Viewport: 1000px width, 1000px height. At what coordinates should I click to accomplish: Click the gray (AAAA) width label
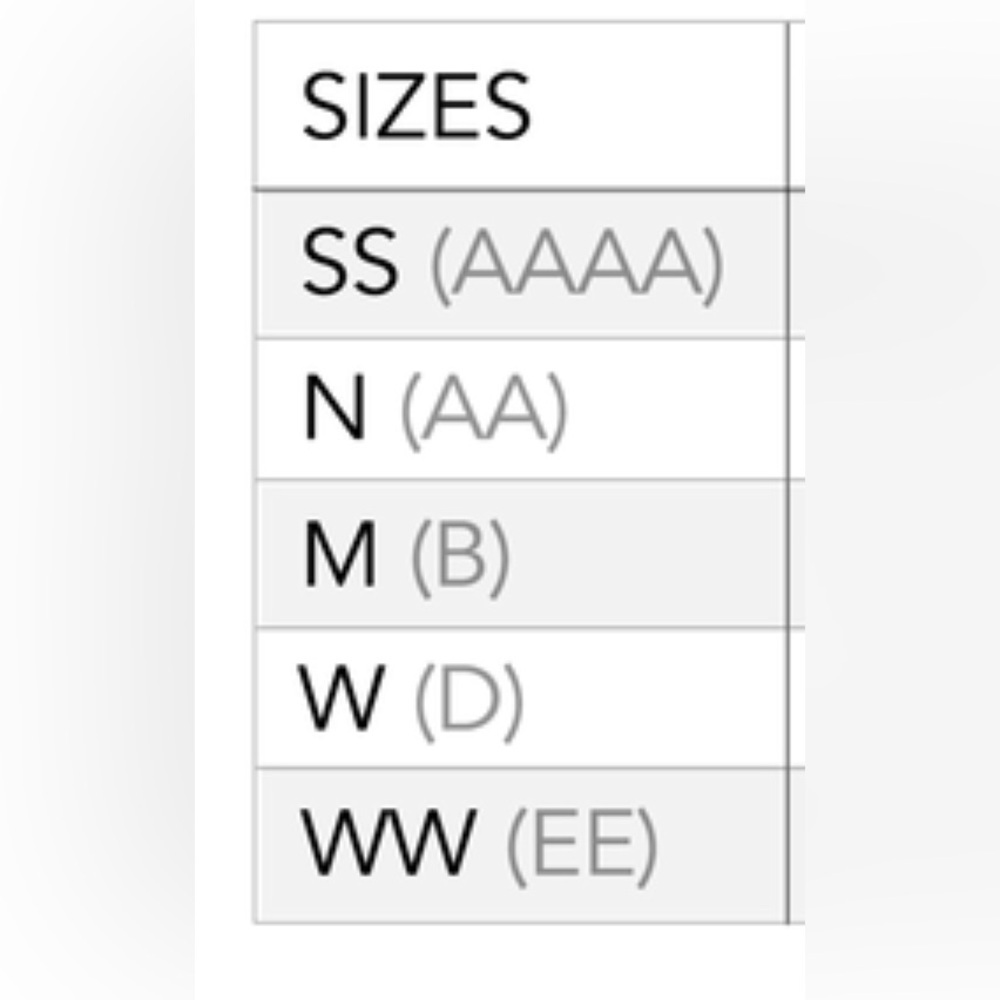point(575,265)
